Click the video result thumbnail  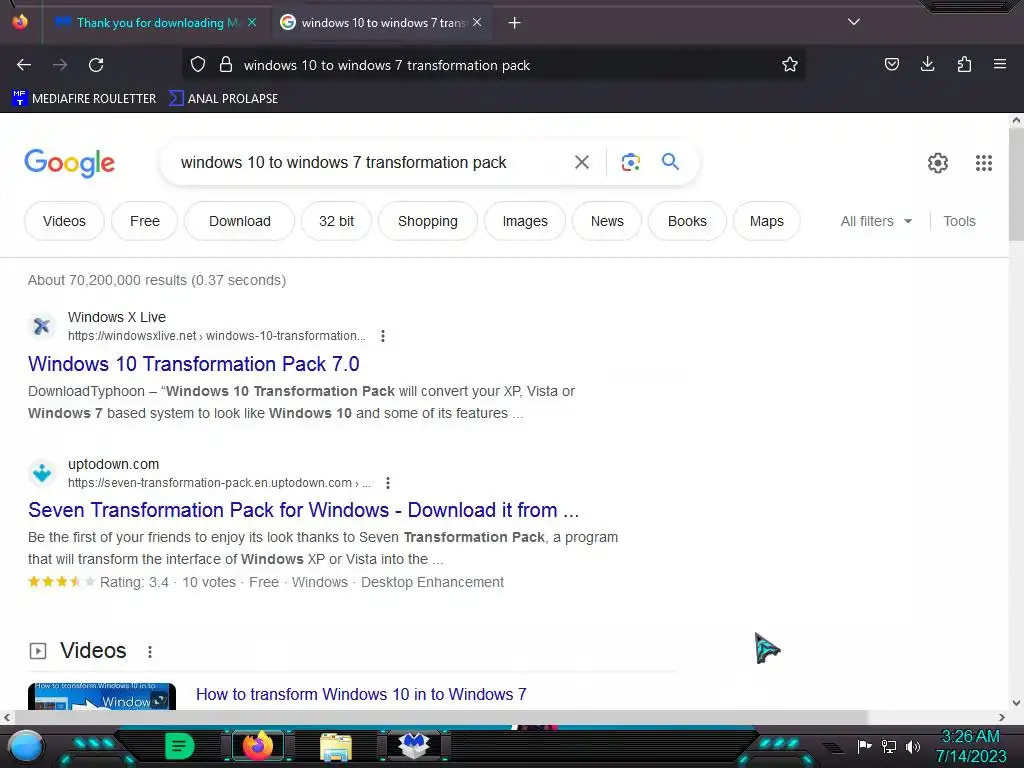(102, 697)
